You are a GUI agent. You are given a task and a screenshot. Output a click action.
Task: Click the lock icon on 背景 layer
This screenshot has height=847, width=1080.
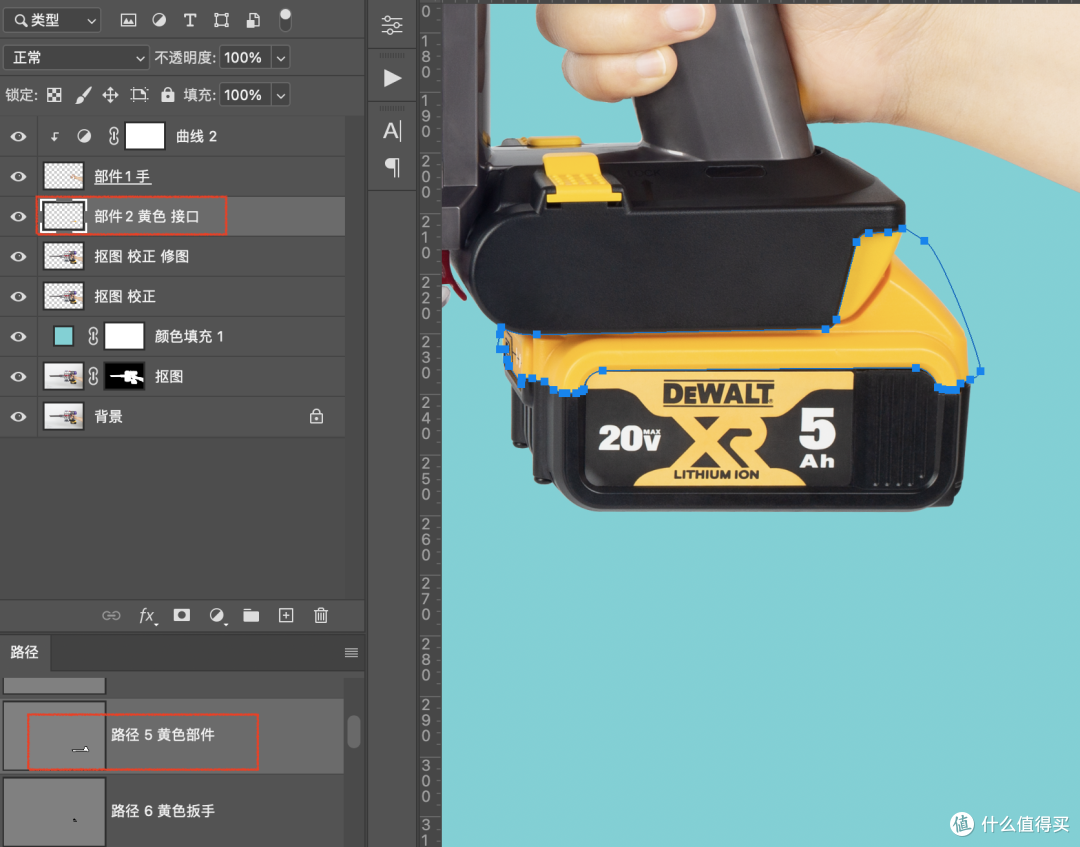click(316, 416)
